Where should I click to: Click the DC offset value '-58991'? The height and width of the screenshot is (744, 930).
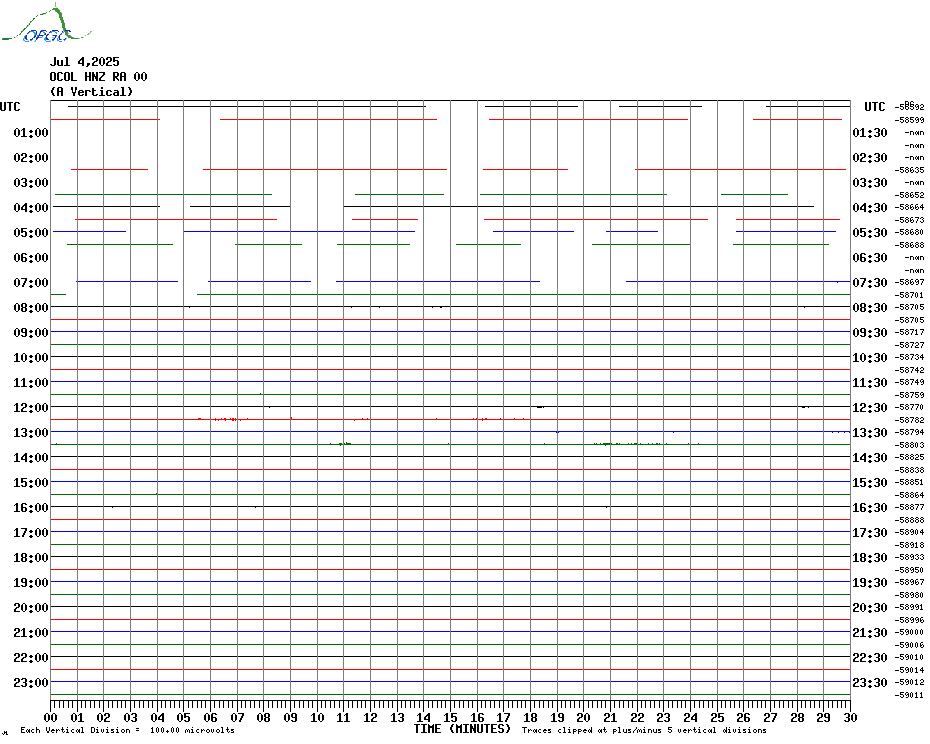(910, 607)
